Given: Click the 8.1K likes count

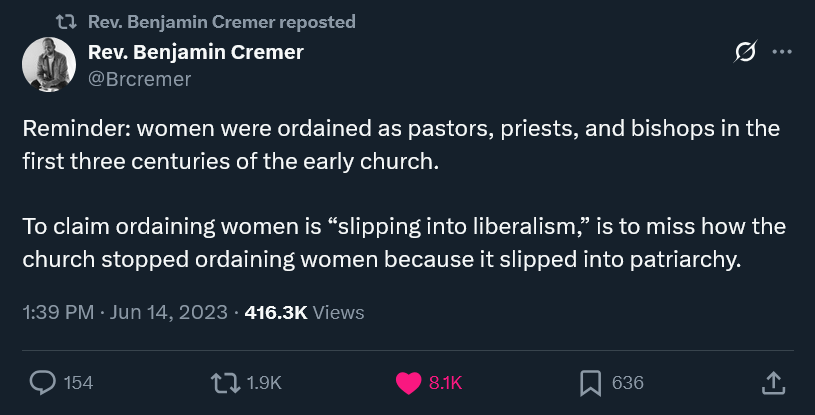Looking at the screenshot, I should pyautogui.click(x=445, y=383).
